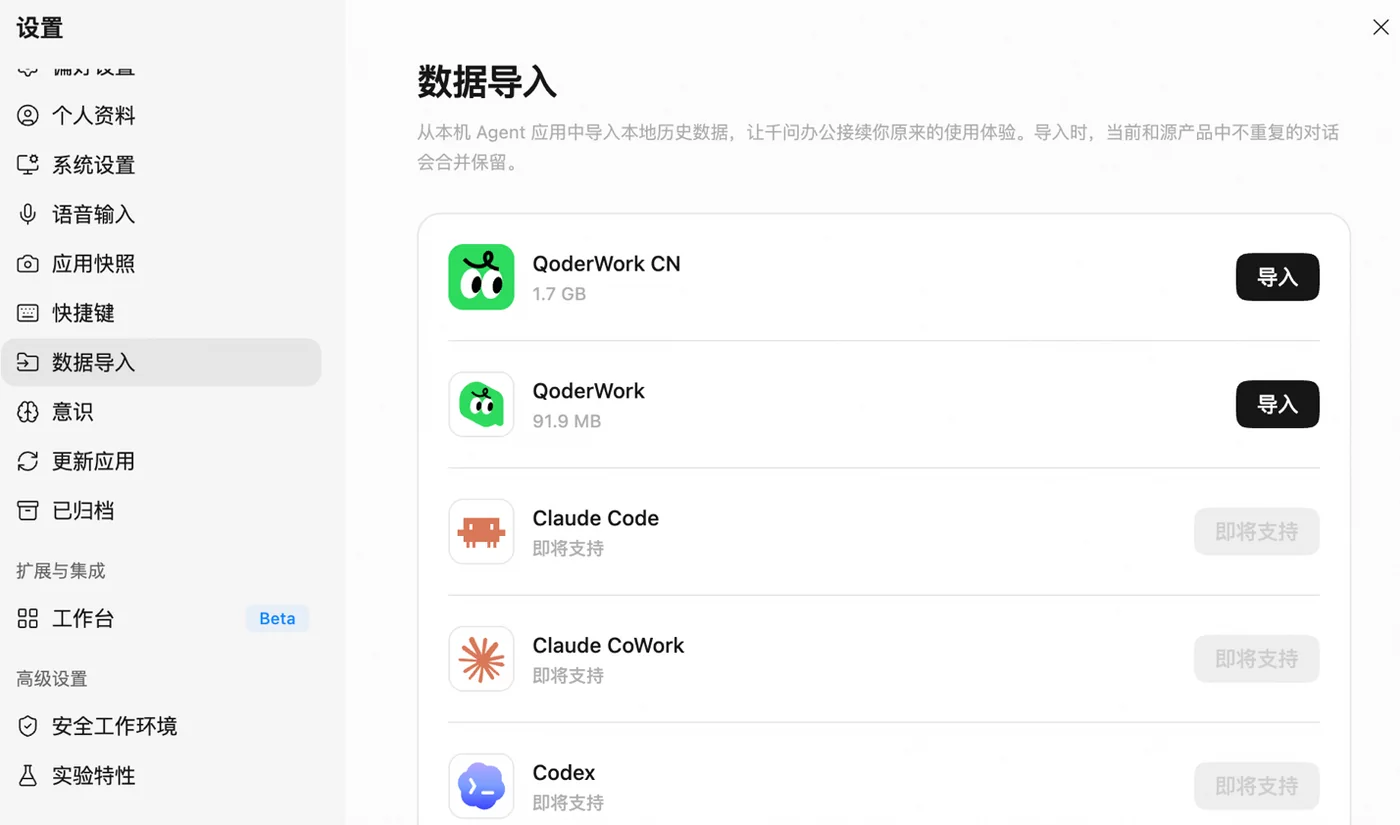The width and height of the screenshot is (1400, 825).
Task: Click the Claude CoWork starburst icon
Action: click(x=481, y=658)
